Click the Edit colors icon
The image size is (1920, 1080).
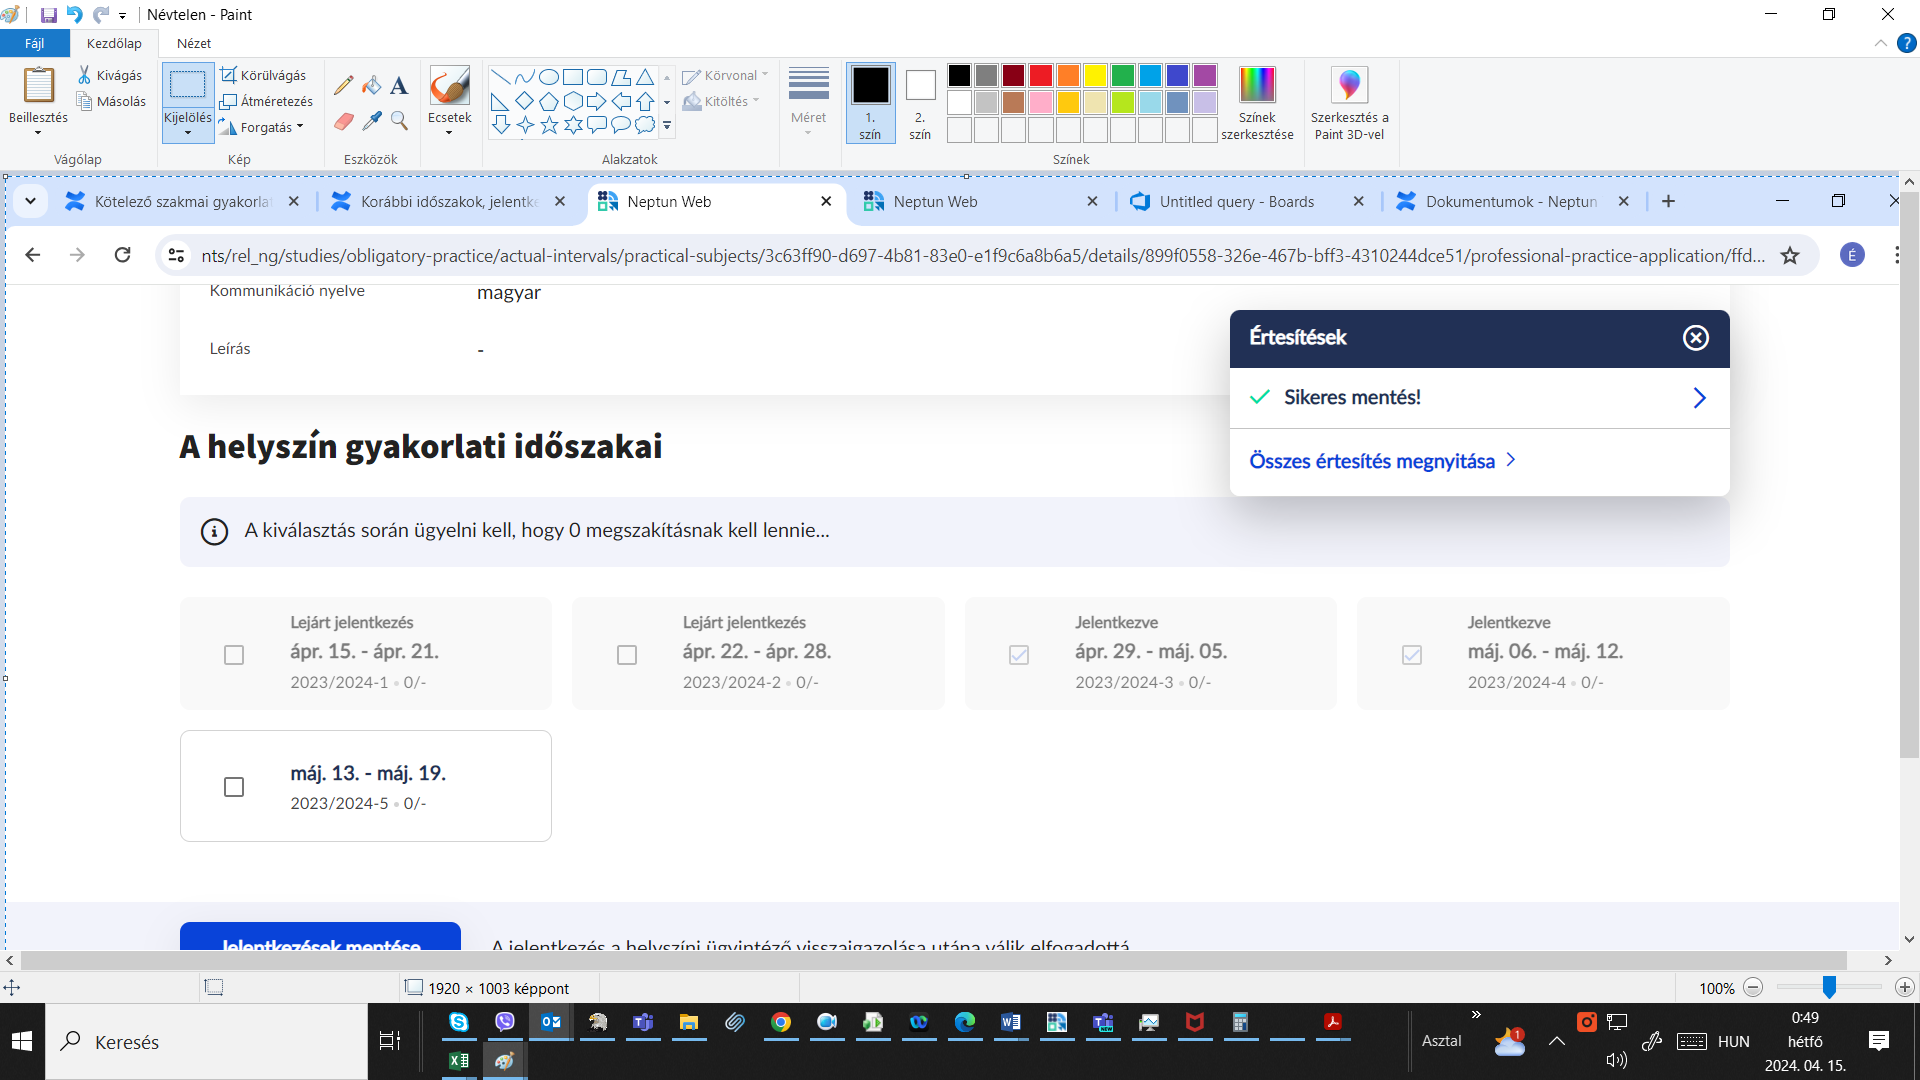click(1257, 86)
